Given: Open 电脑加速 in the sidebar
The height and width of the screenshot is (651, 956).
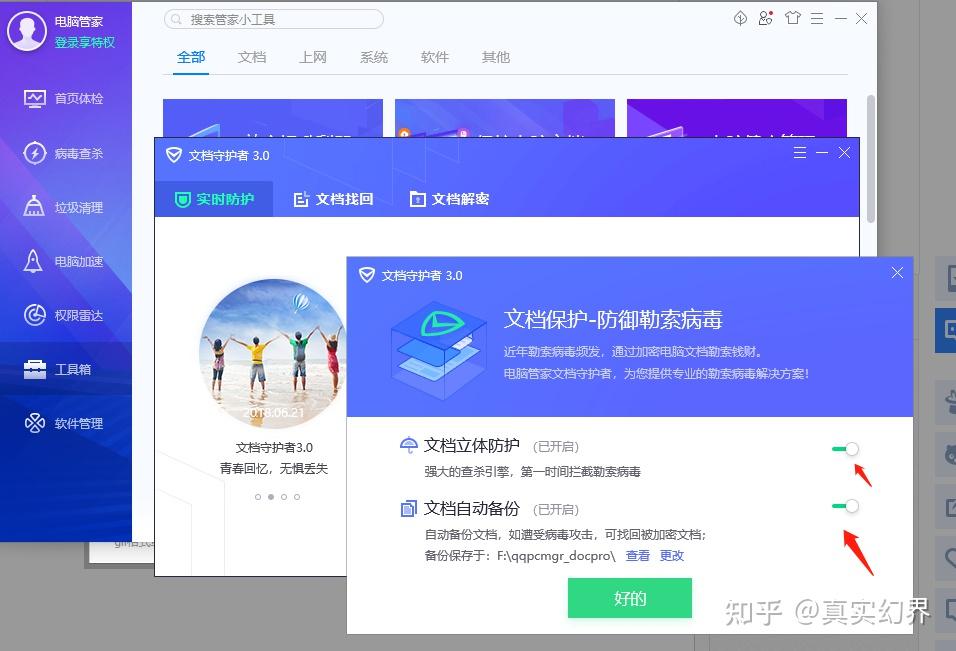Looking at the screenshot, I should pyautogui.click(x=66, y=261).
